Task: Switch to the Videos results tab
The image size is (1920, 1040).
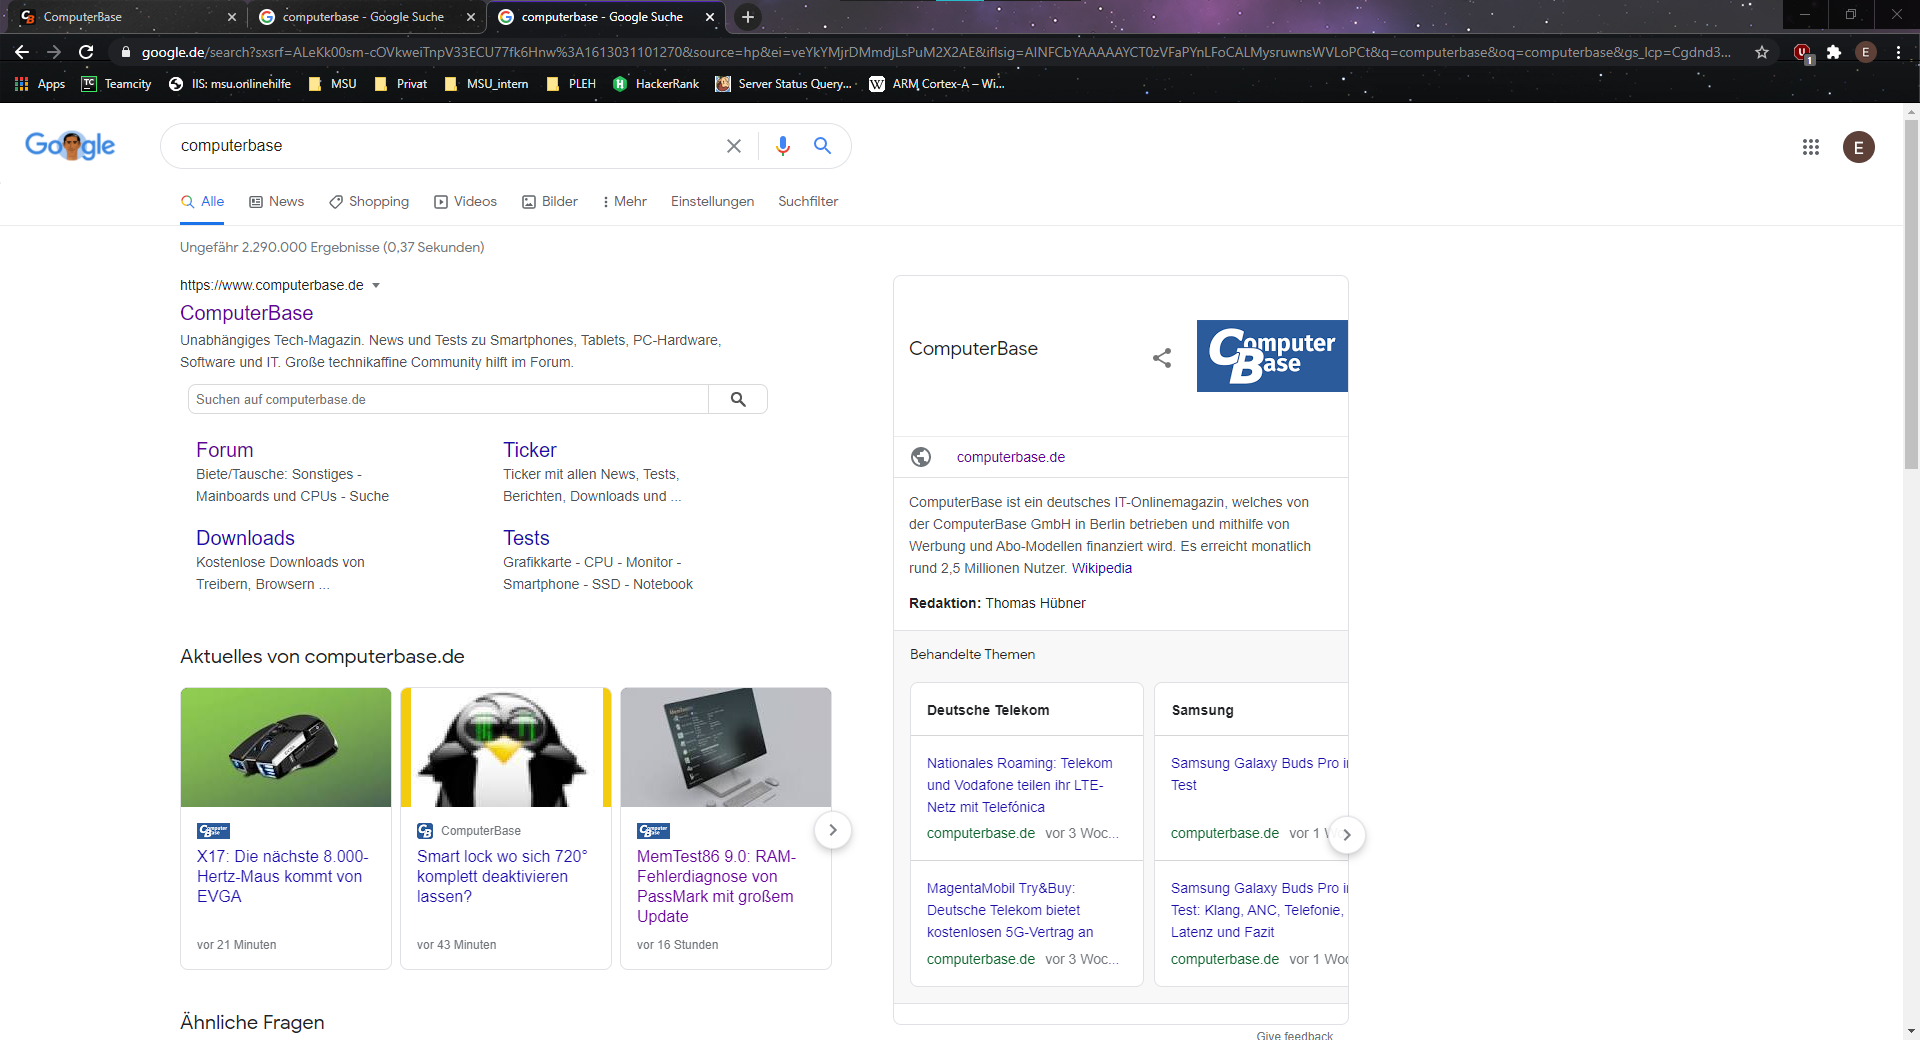Action: point(465,202)
